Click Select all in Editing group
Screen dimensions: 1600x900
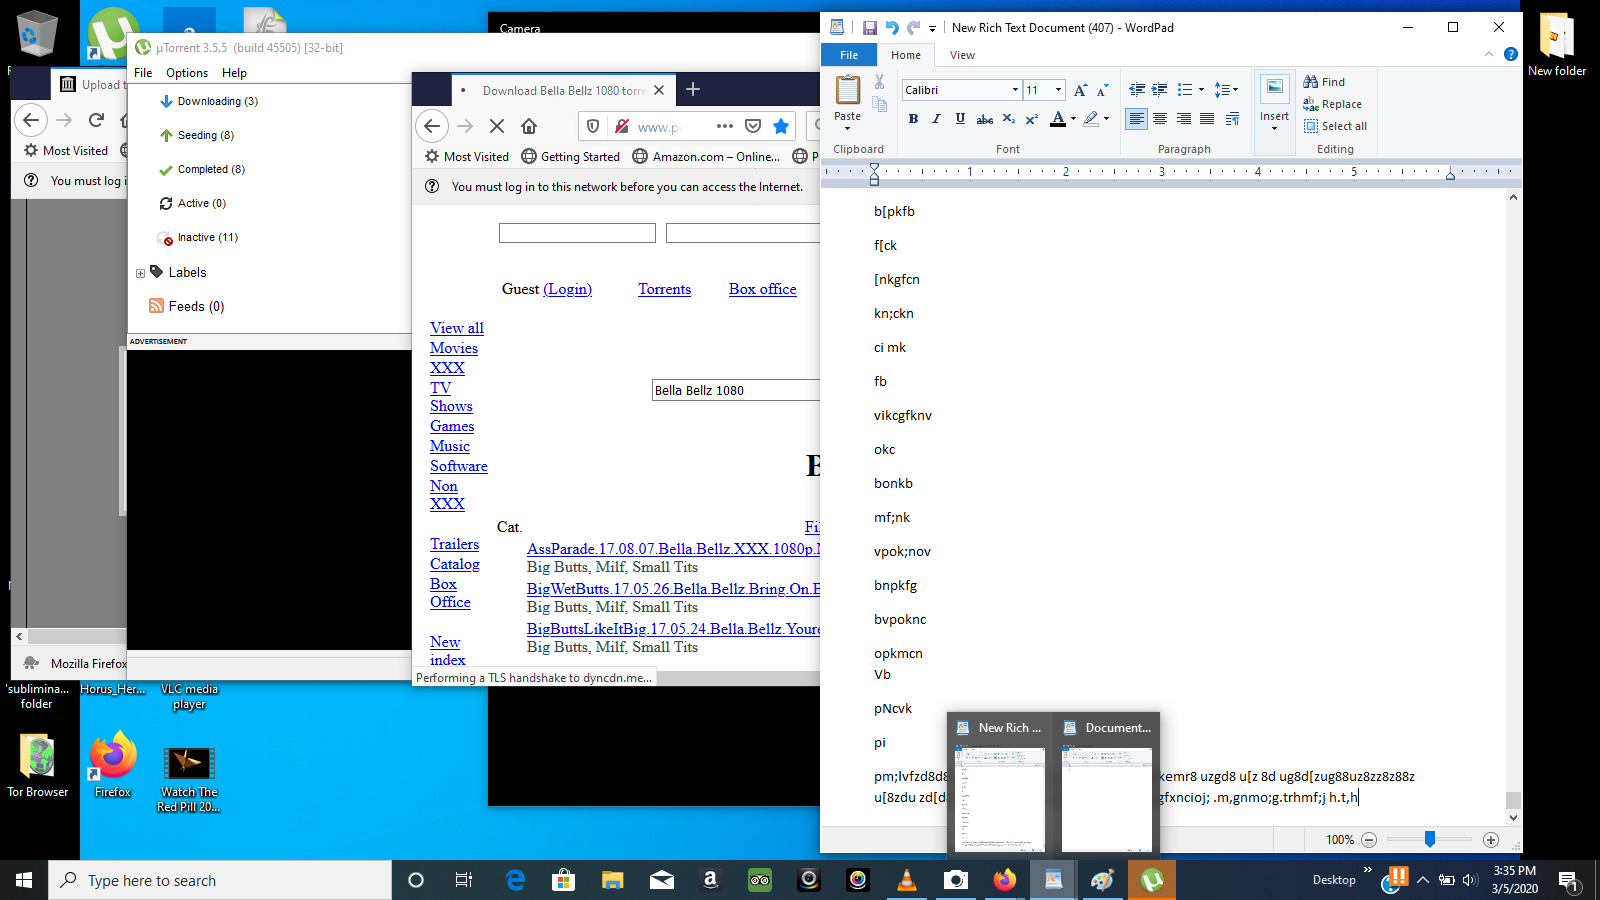coord(1335,126)
